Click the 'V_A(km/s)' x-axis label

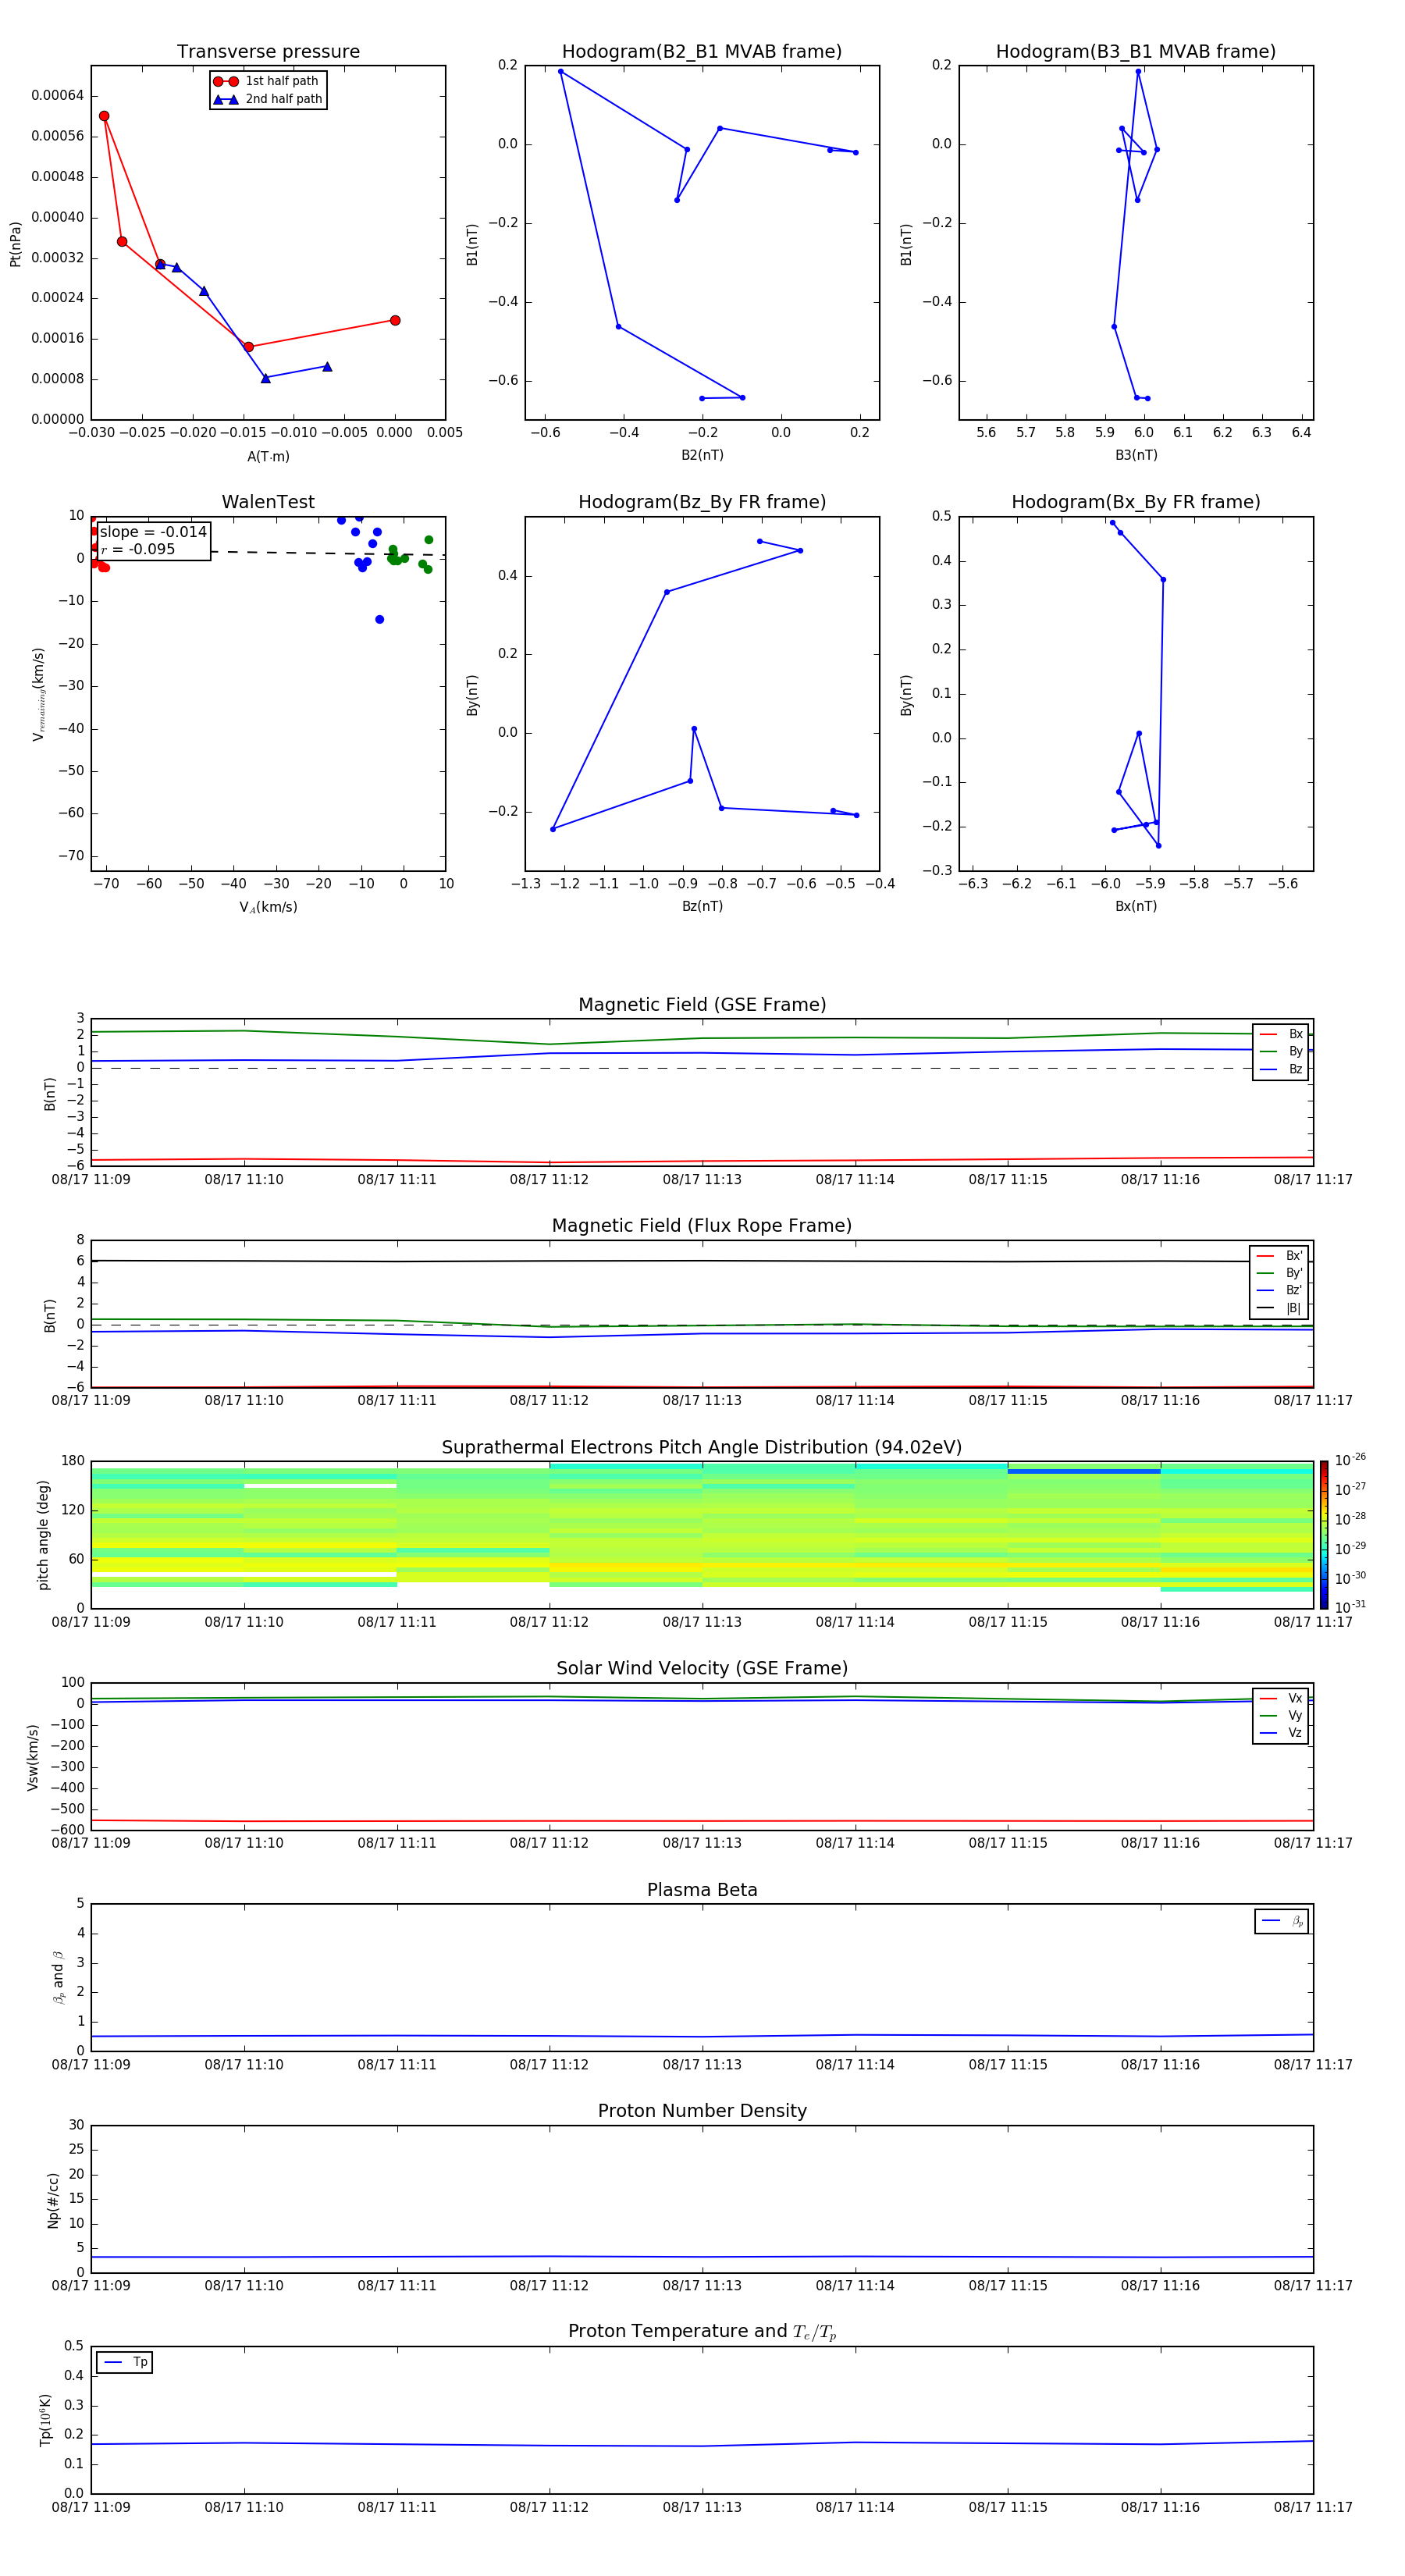pos(268,907)
